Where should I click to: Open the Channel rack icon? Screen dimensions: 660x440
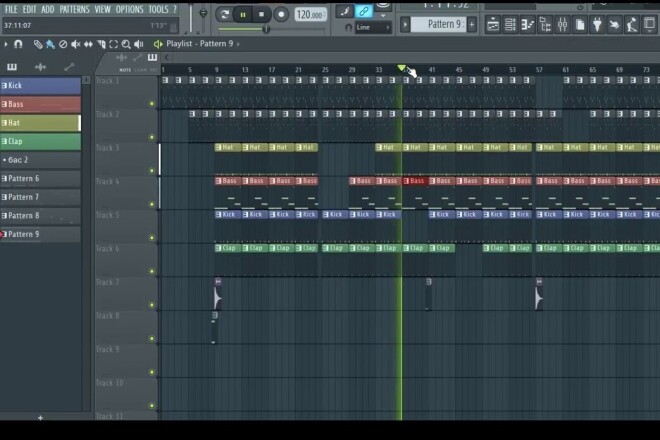click(510, 24)
